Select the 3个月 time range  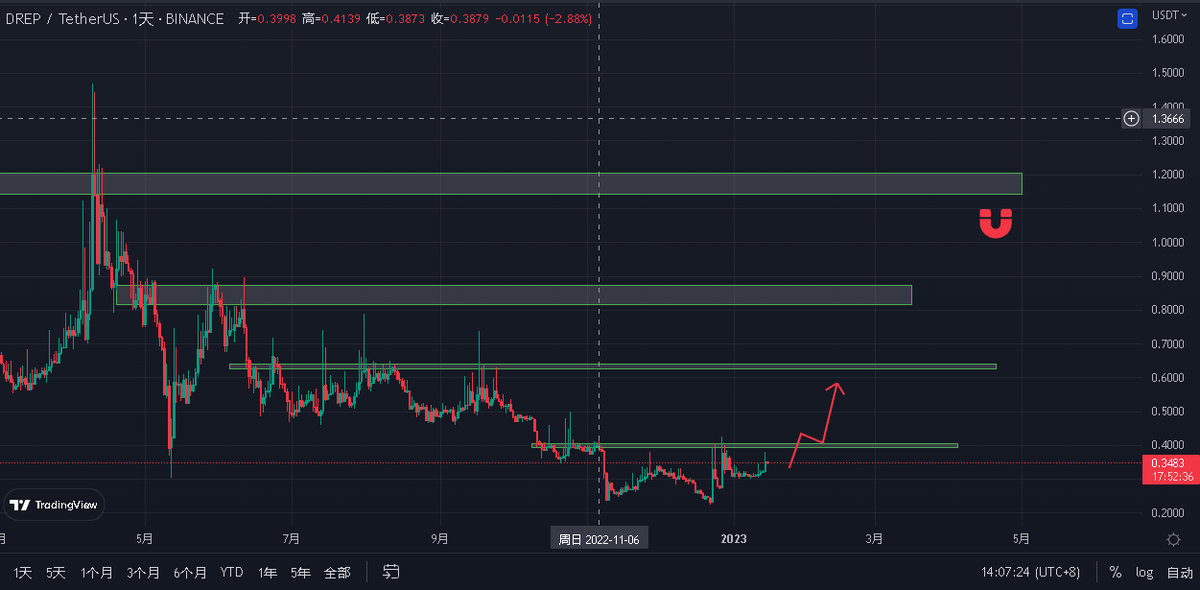pyautogui.click(x=143, y=573)
